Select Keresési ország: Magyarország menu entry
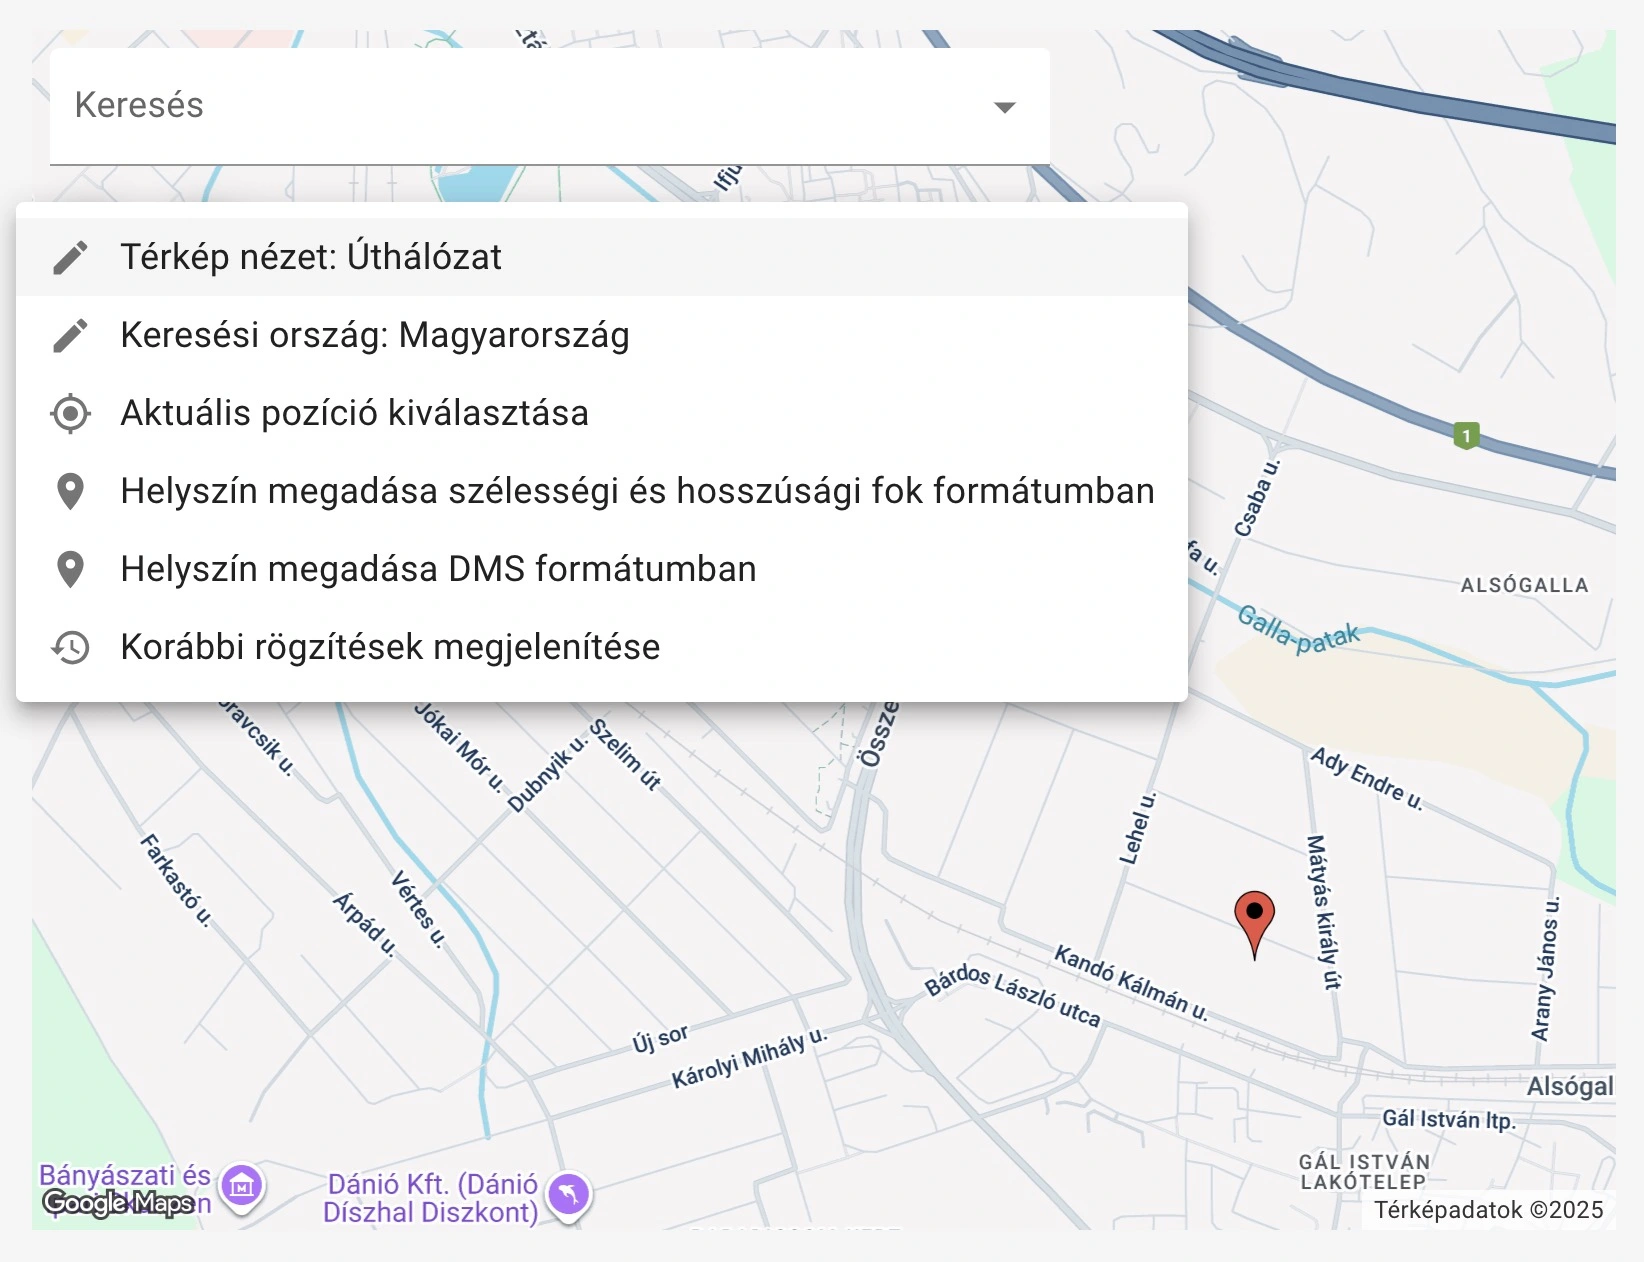 pos(375,335)
